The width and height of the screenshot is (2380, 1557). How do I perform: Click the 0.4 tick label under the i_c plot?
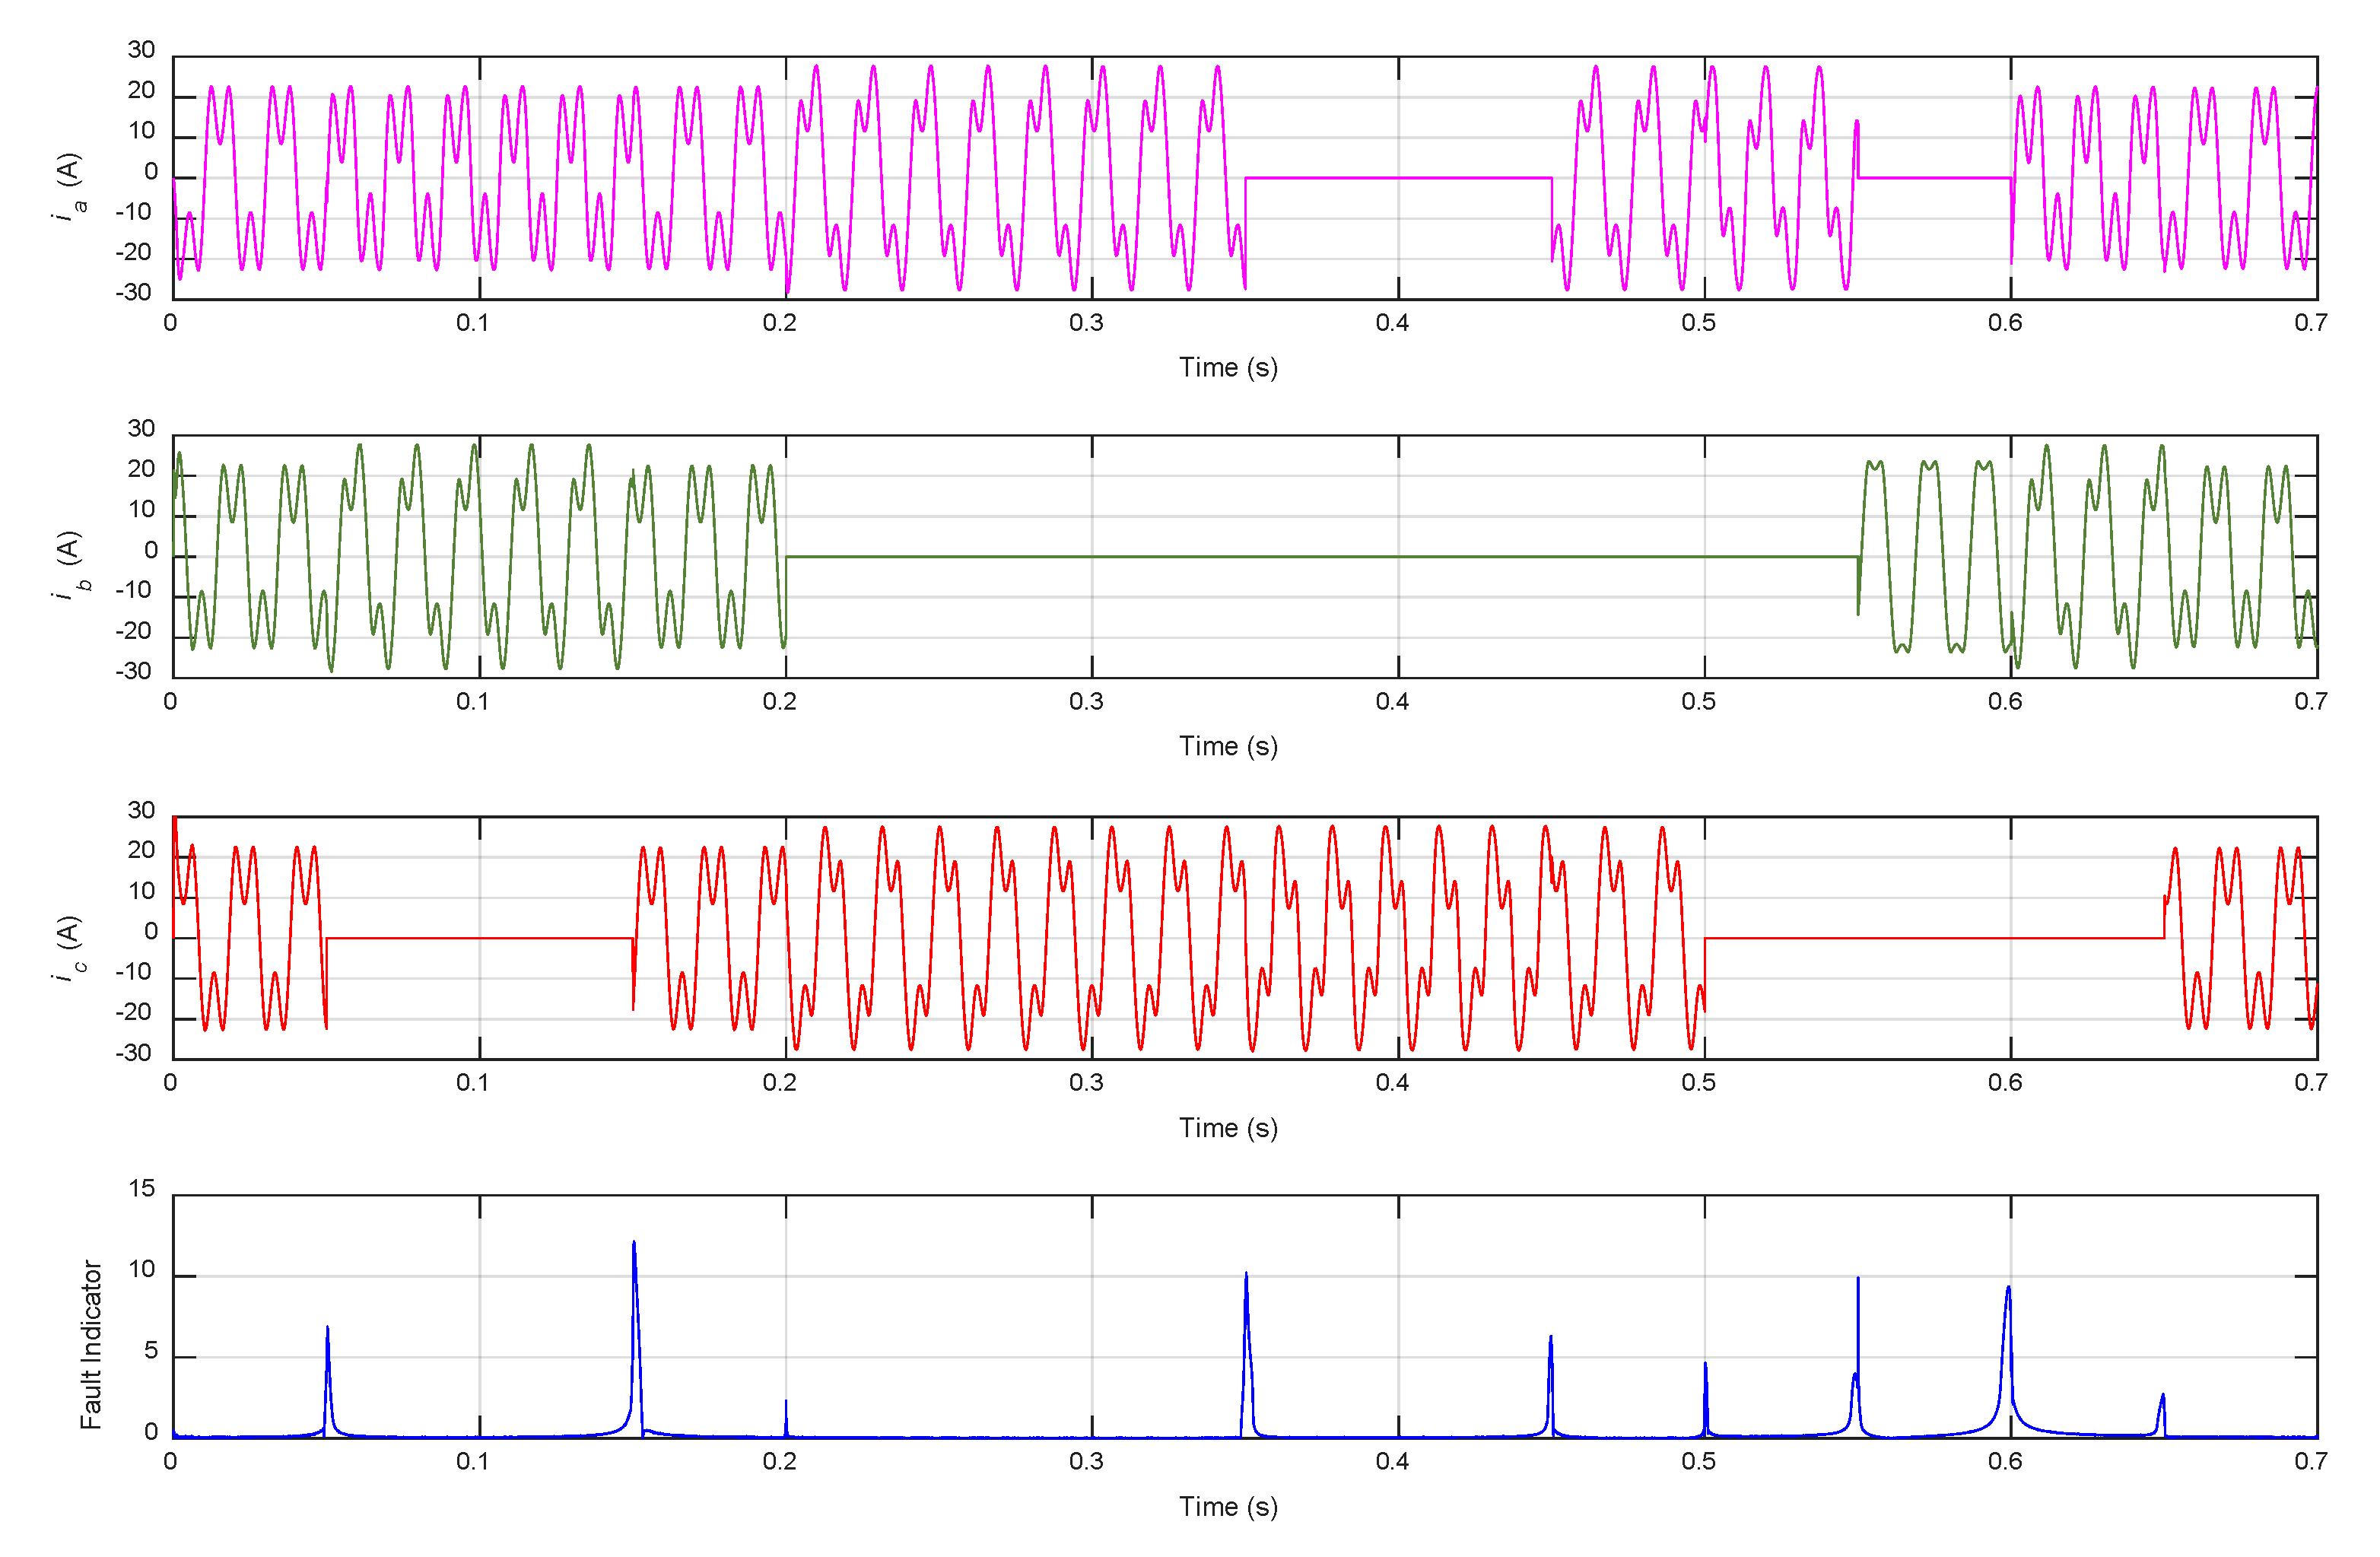point(1391,1082)
